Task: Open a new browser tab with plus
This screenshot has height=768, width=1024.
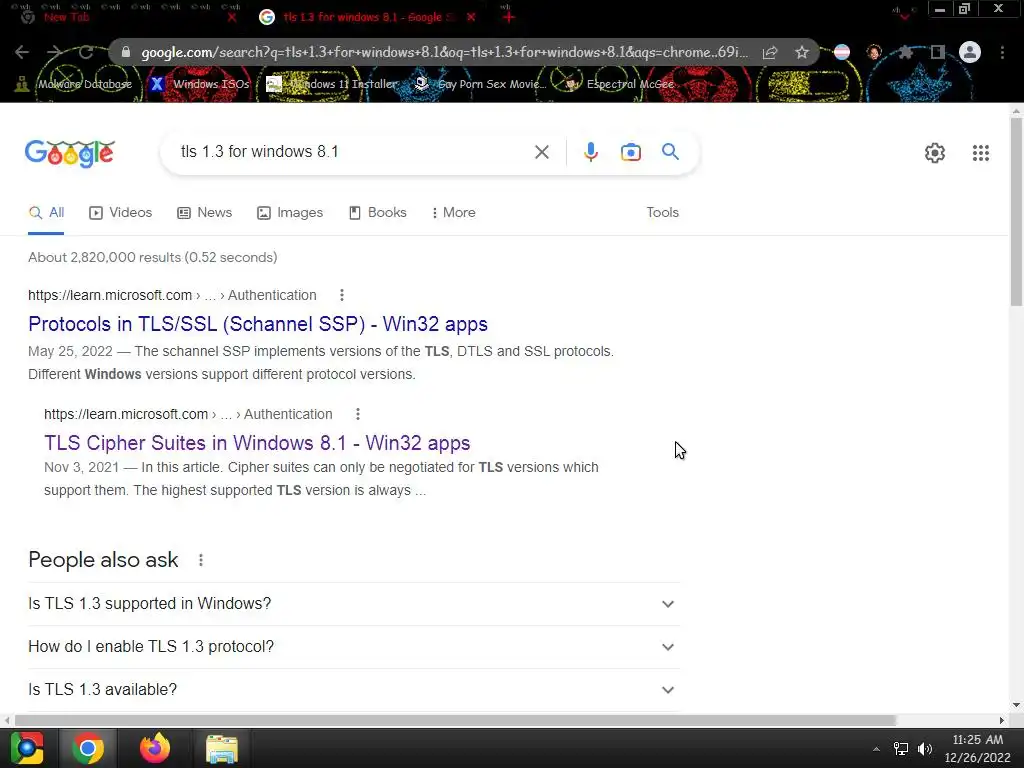Action: (x=509, y=18)
